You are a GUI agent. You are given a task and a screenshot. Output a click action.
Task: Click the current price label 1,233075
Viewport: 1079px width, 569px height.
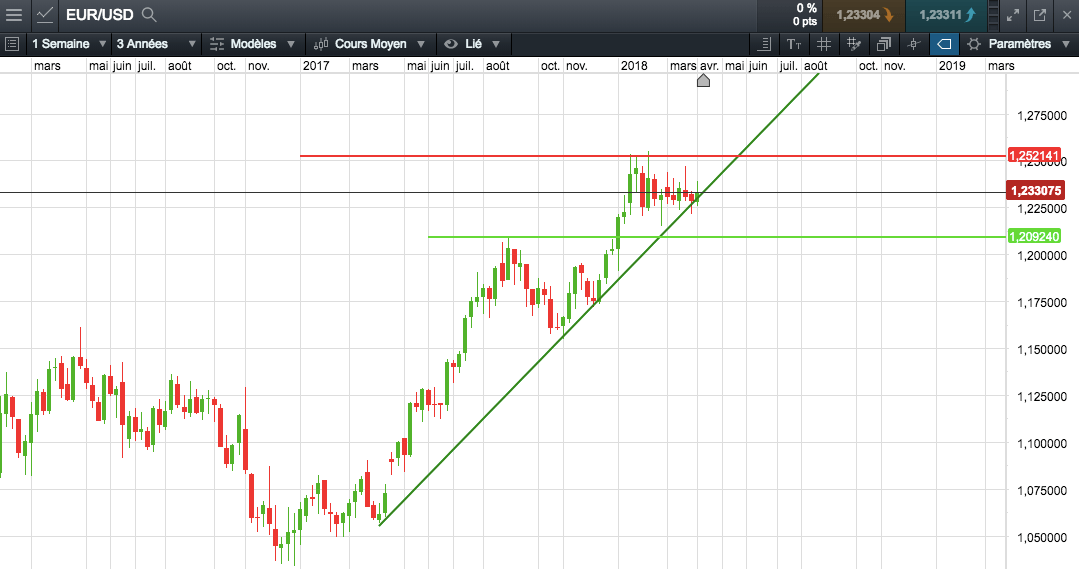tap(1036, 191)
